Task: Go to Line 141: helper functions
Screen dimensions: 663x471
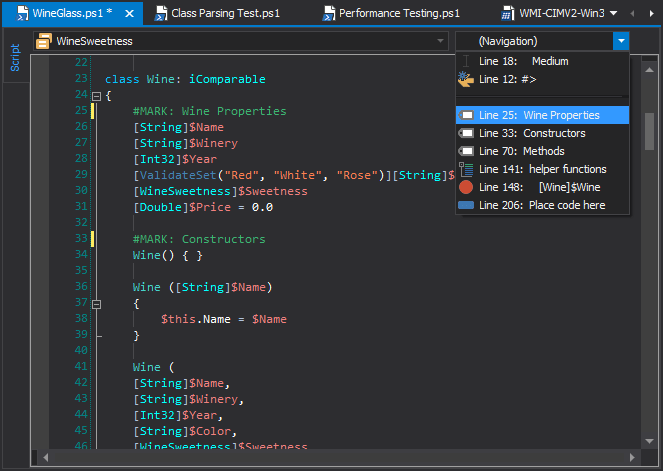Action: [x=542, y=169]
